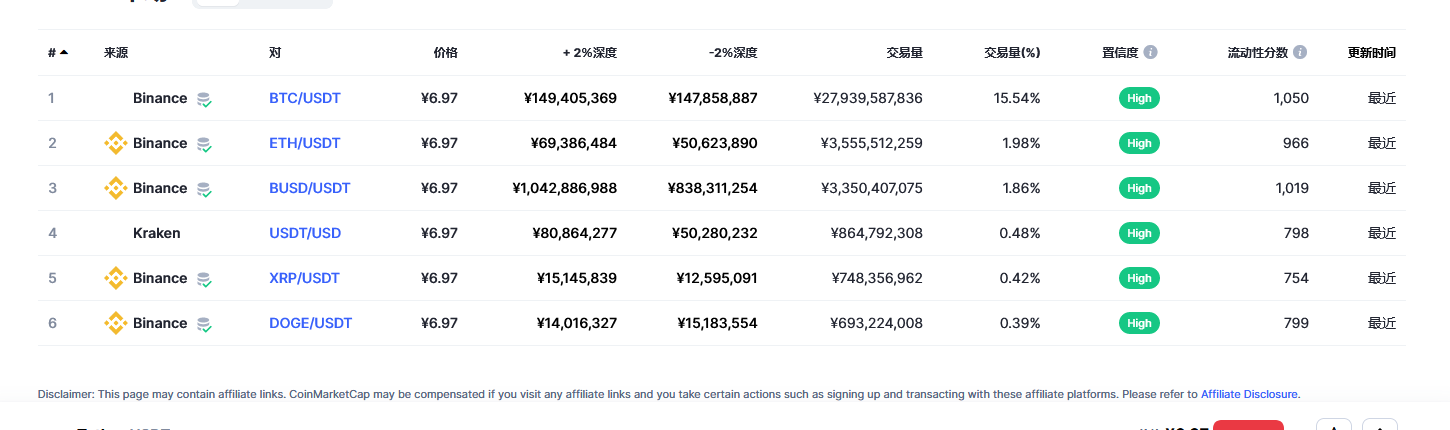Click the info icon beside 置信度
Screen dimensions: 1450x430
pos(1151,52)
